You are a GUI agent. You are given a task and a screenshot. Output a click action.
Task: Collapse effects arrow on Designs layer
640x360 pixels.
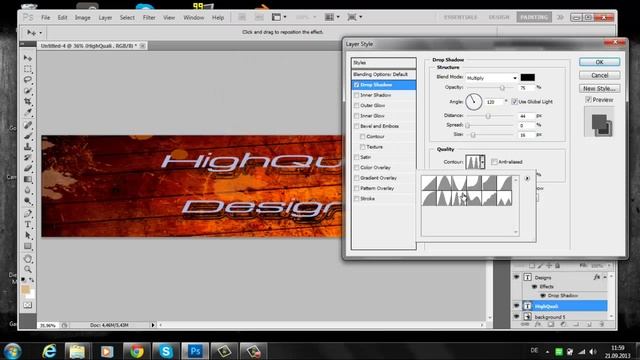(605, 277)
